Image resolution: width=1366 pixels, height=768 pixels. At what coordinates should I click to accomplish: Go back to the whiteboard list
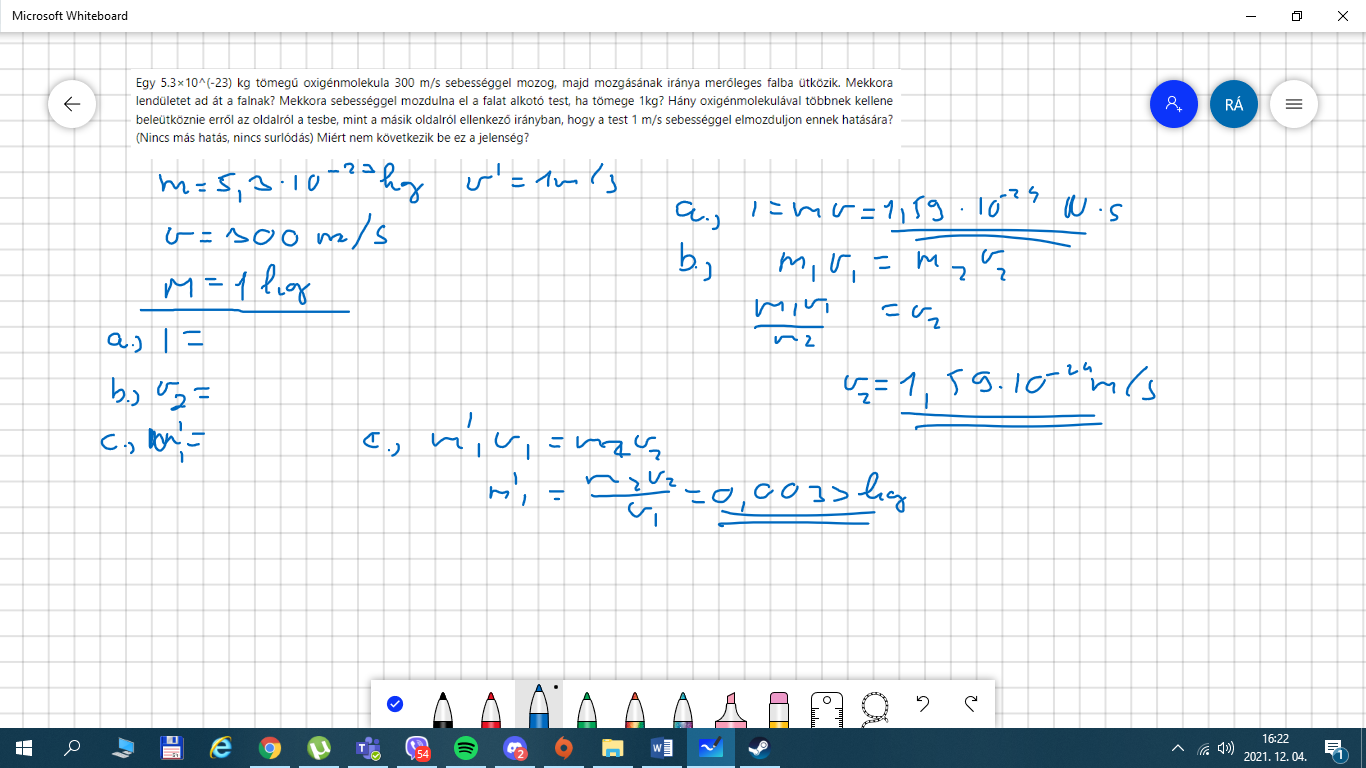click(x=72, y=104)
